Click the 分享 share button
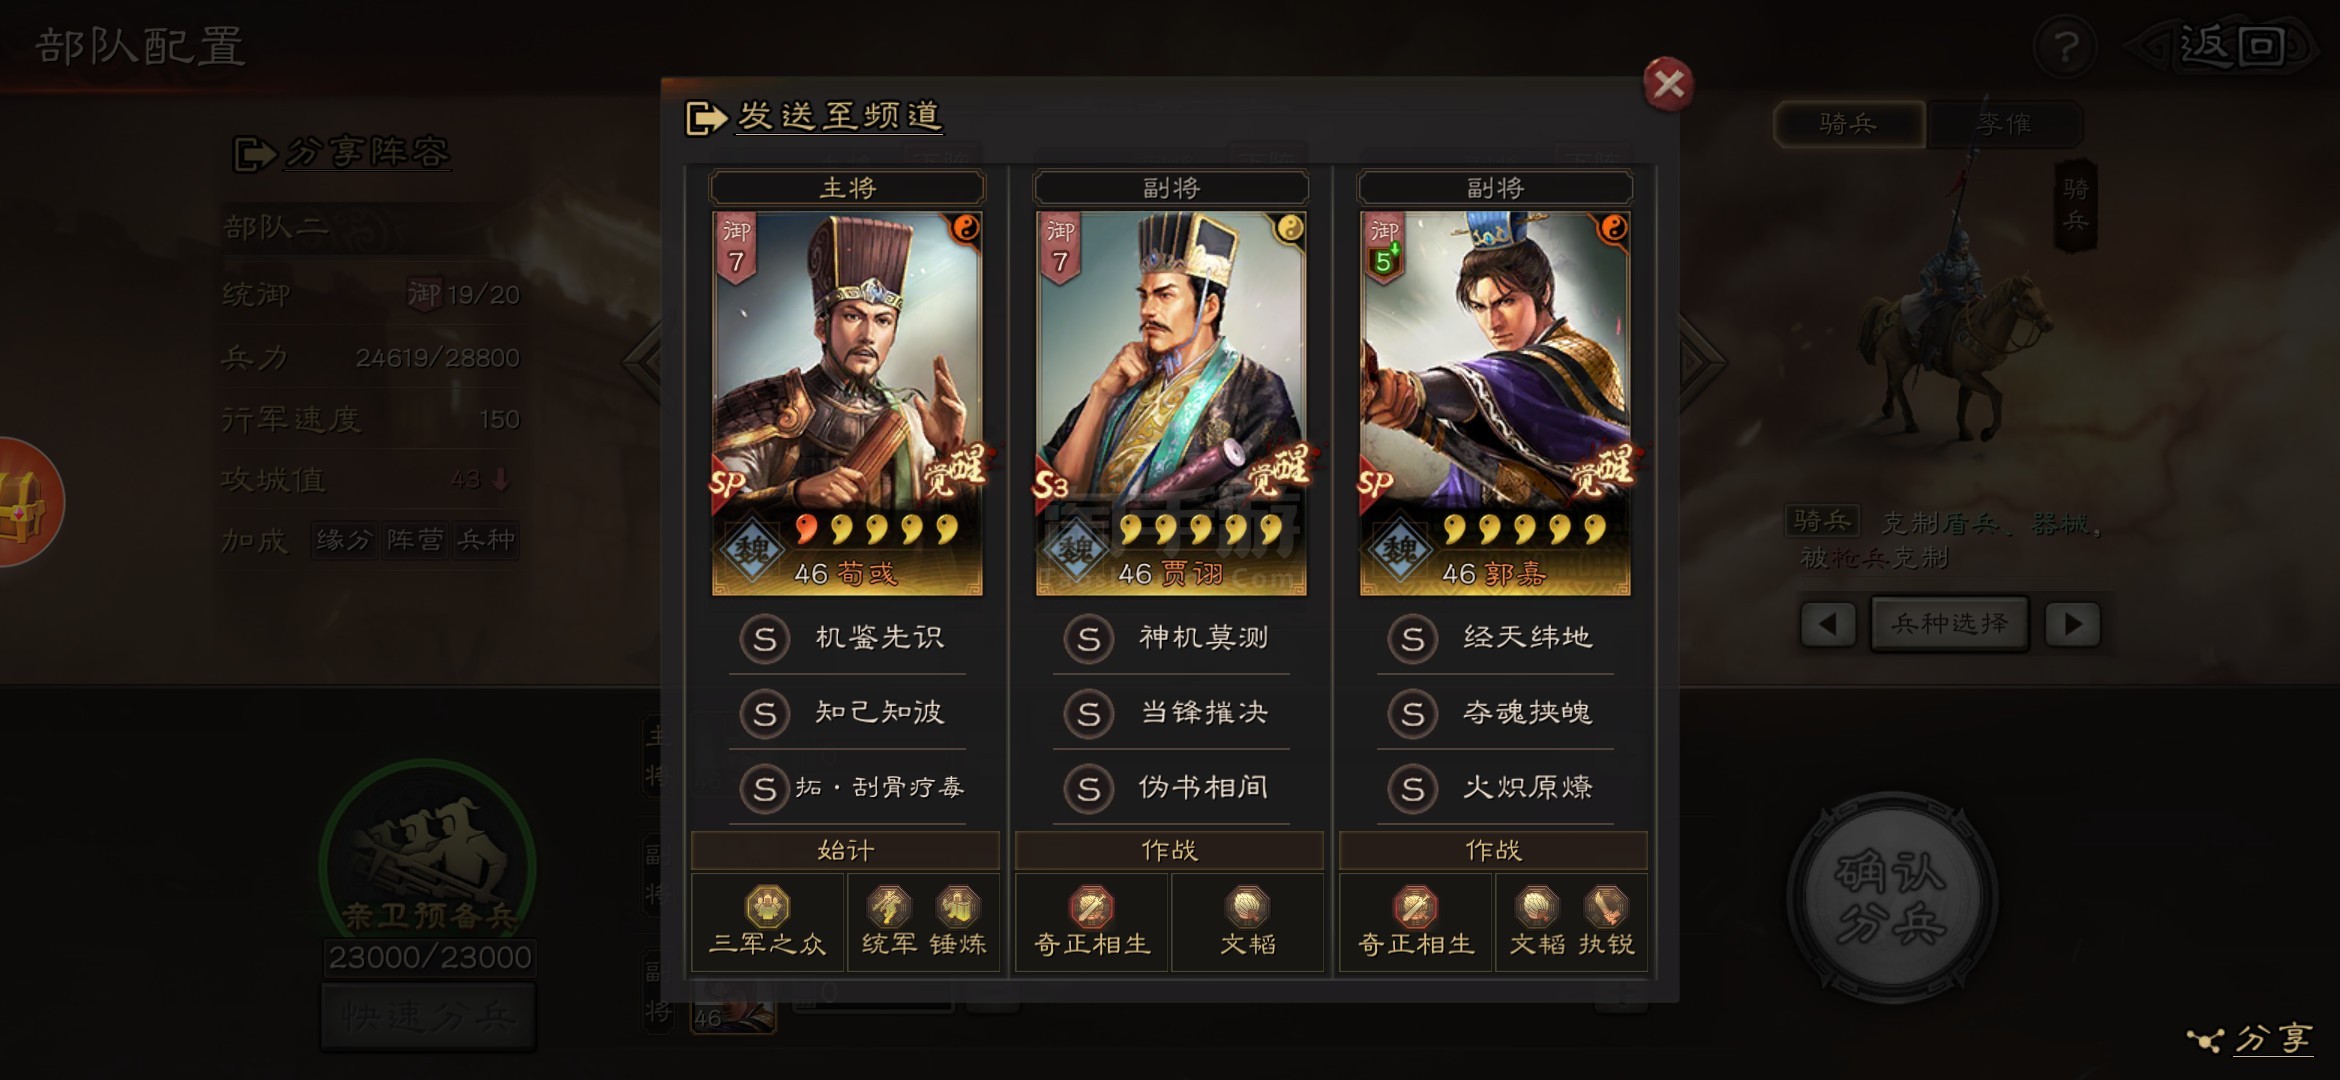The width and height of the screenshot is (2340, 1080). point(2253,1040)
